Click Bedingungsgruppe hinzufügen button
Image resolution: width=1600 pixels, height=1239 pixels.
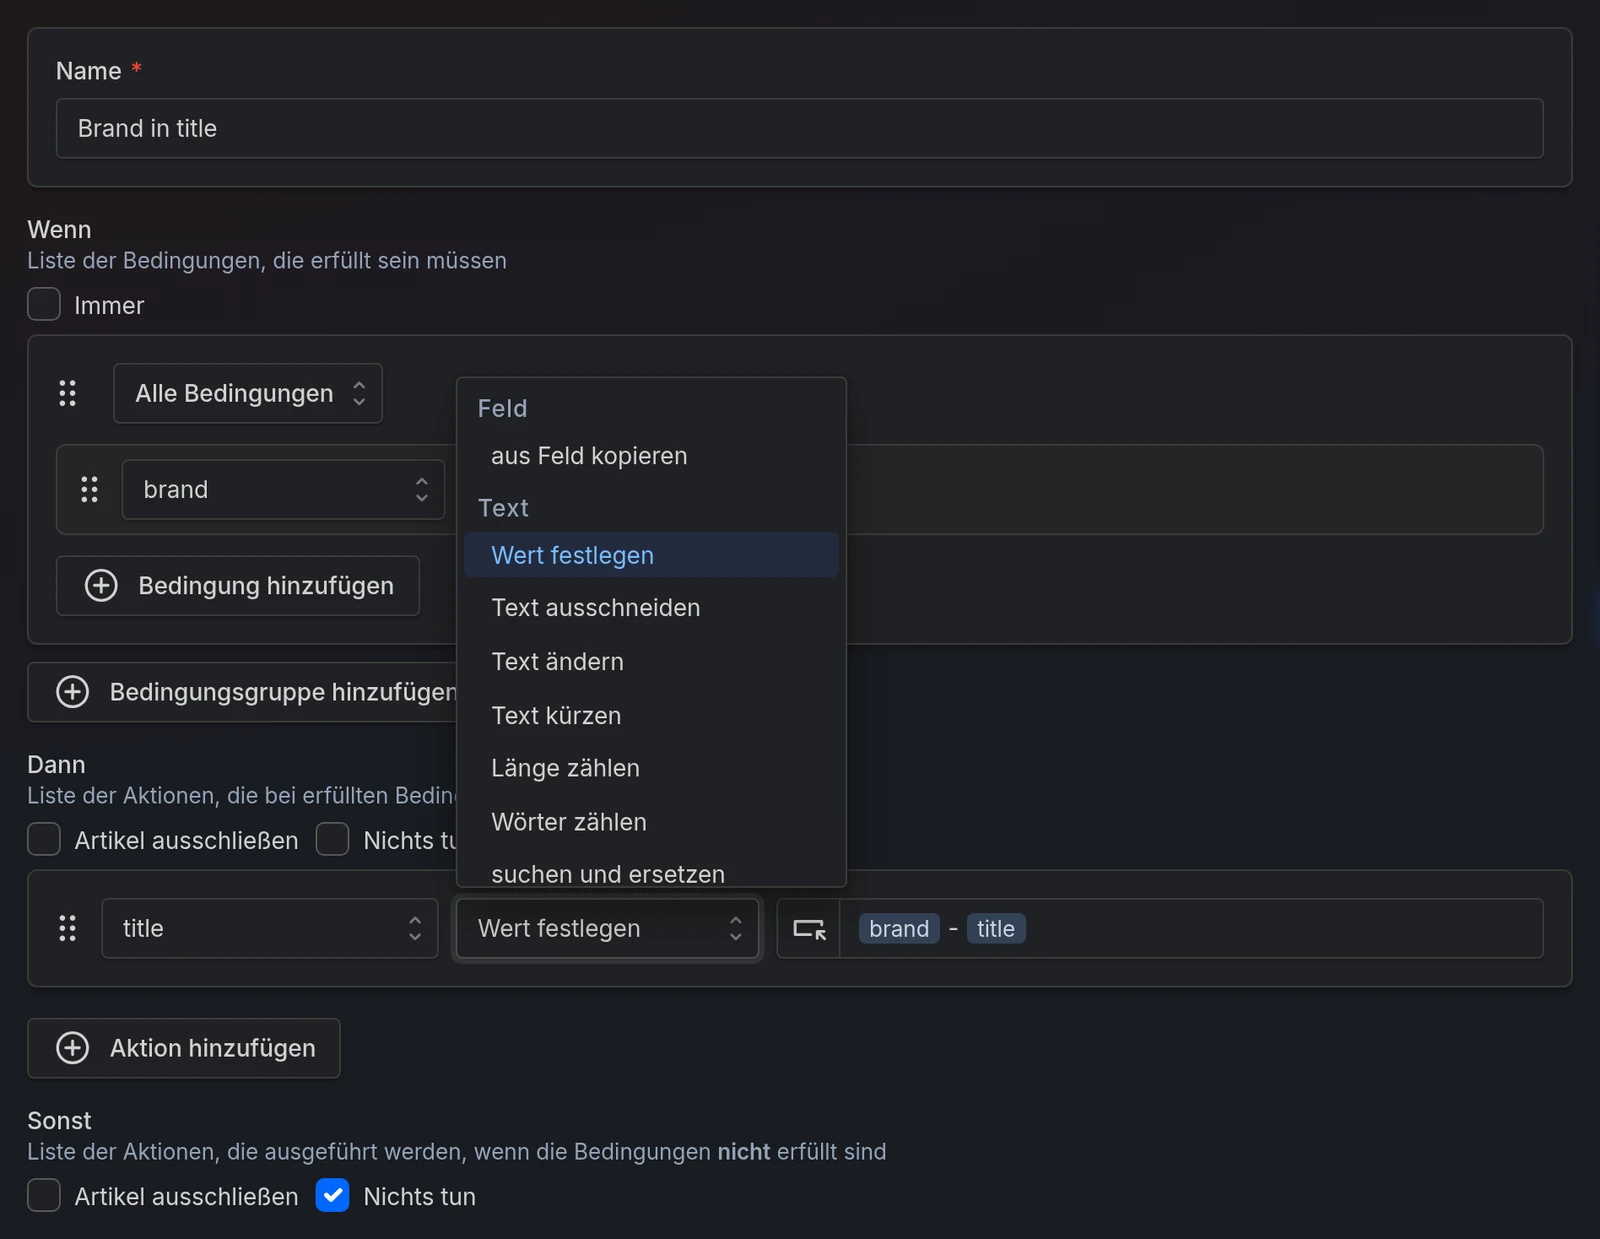pyautogui.click(x=243, y=692)
